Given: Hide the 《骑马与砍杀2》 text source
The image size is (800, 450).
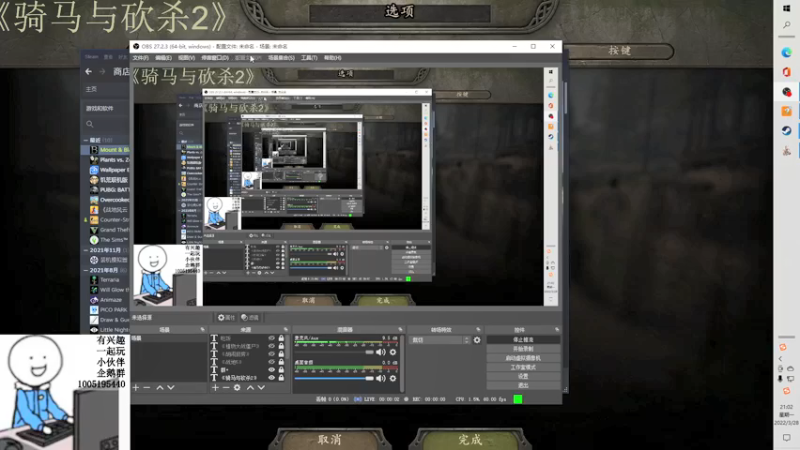Looking at the screenshot, I should [x=271, y=378].
